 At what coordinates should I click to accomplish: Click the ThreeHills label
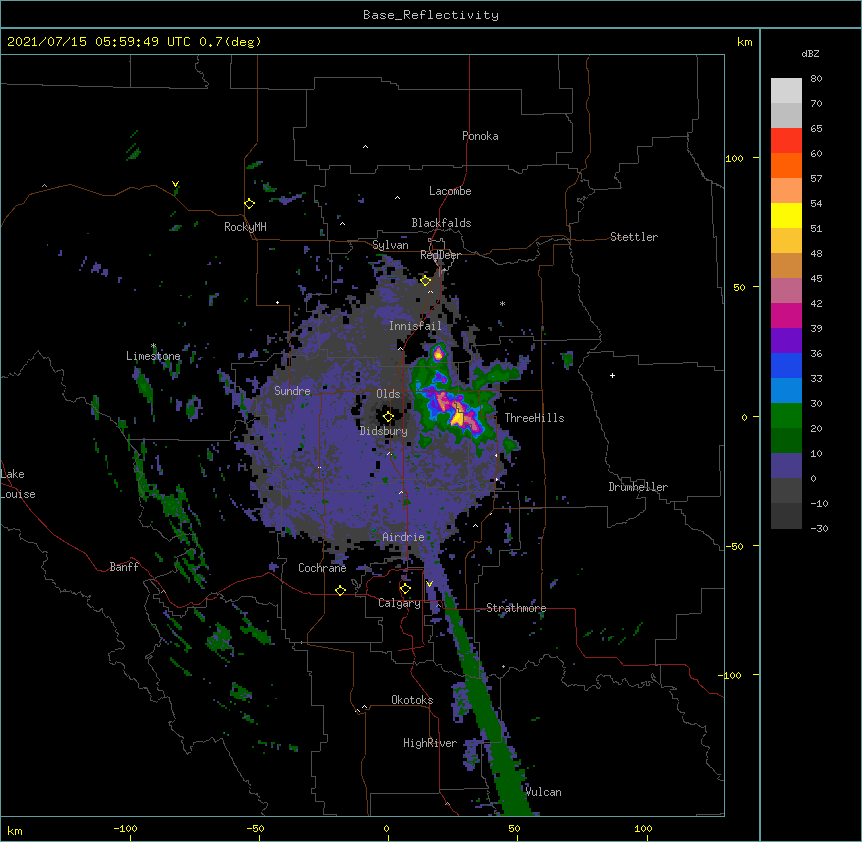534,418
